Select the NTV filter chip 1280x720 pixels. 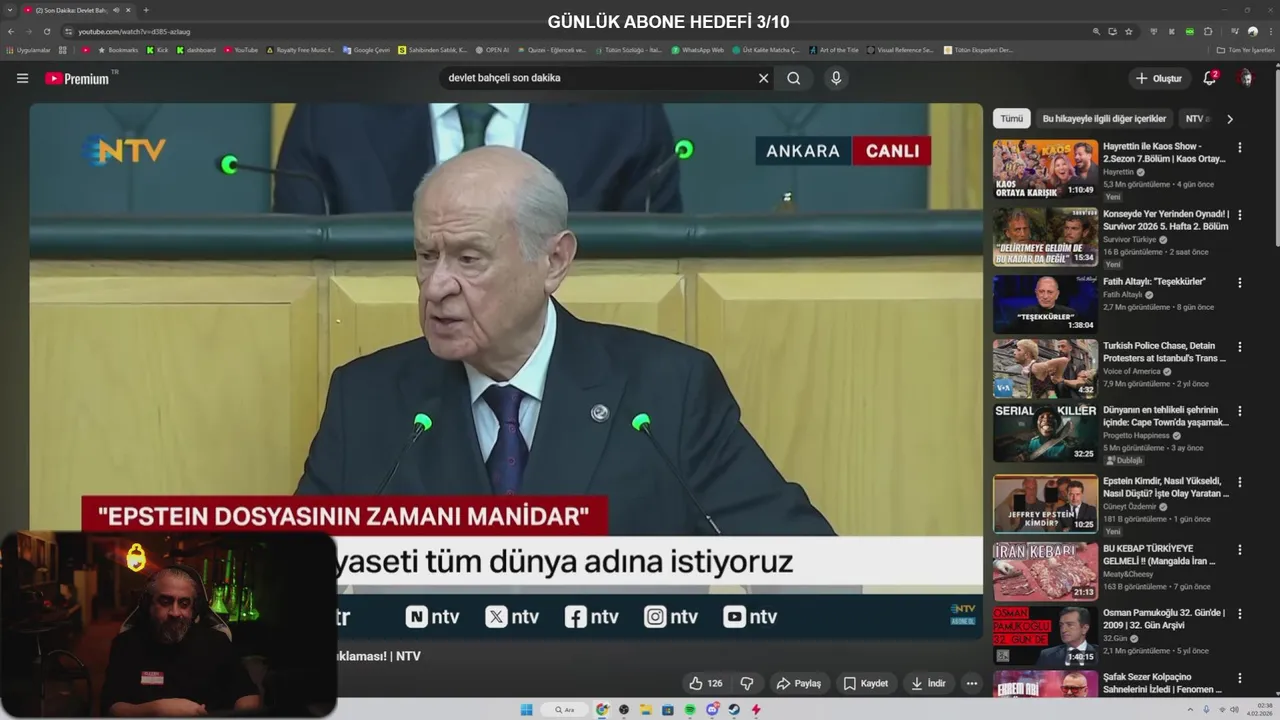[x=1196, y=119]
